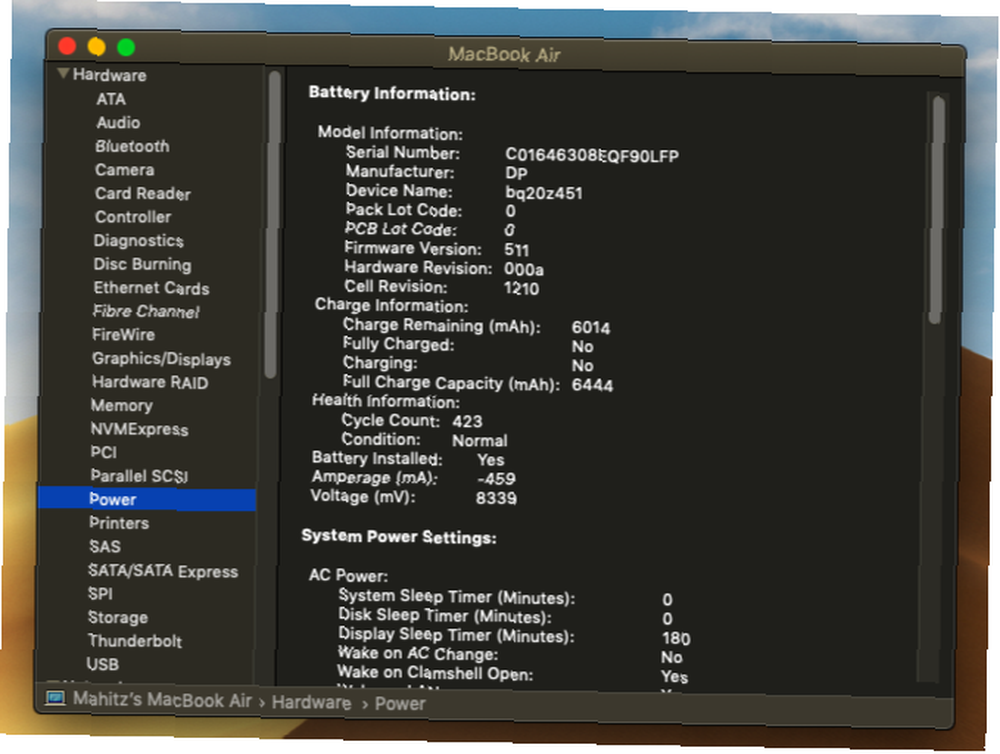Click the Amperage value -459
Viewport: 1000px width, 754px height.
coord(496,478)
